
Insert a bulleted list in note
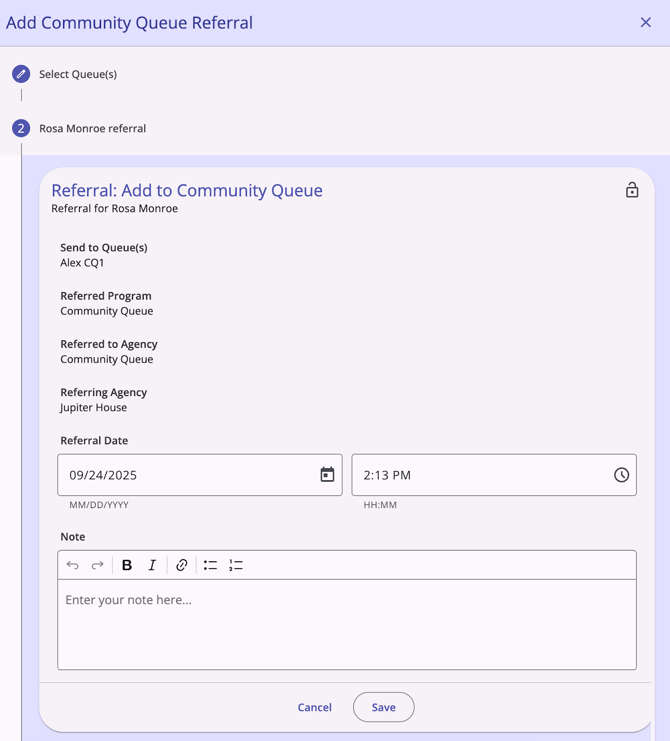coord(210,565)
